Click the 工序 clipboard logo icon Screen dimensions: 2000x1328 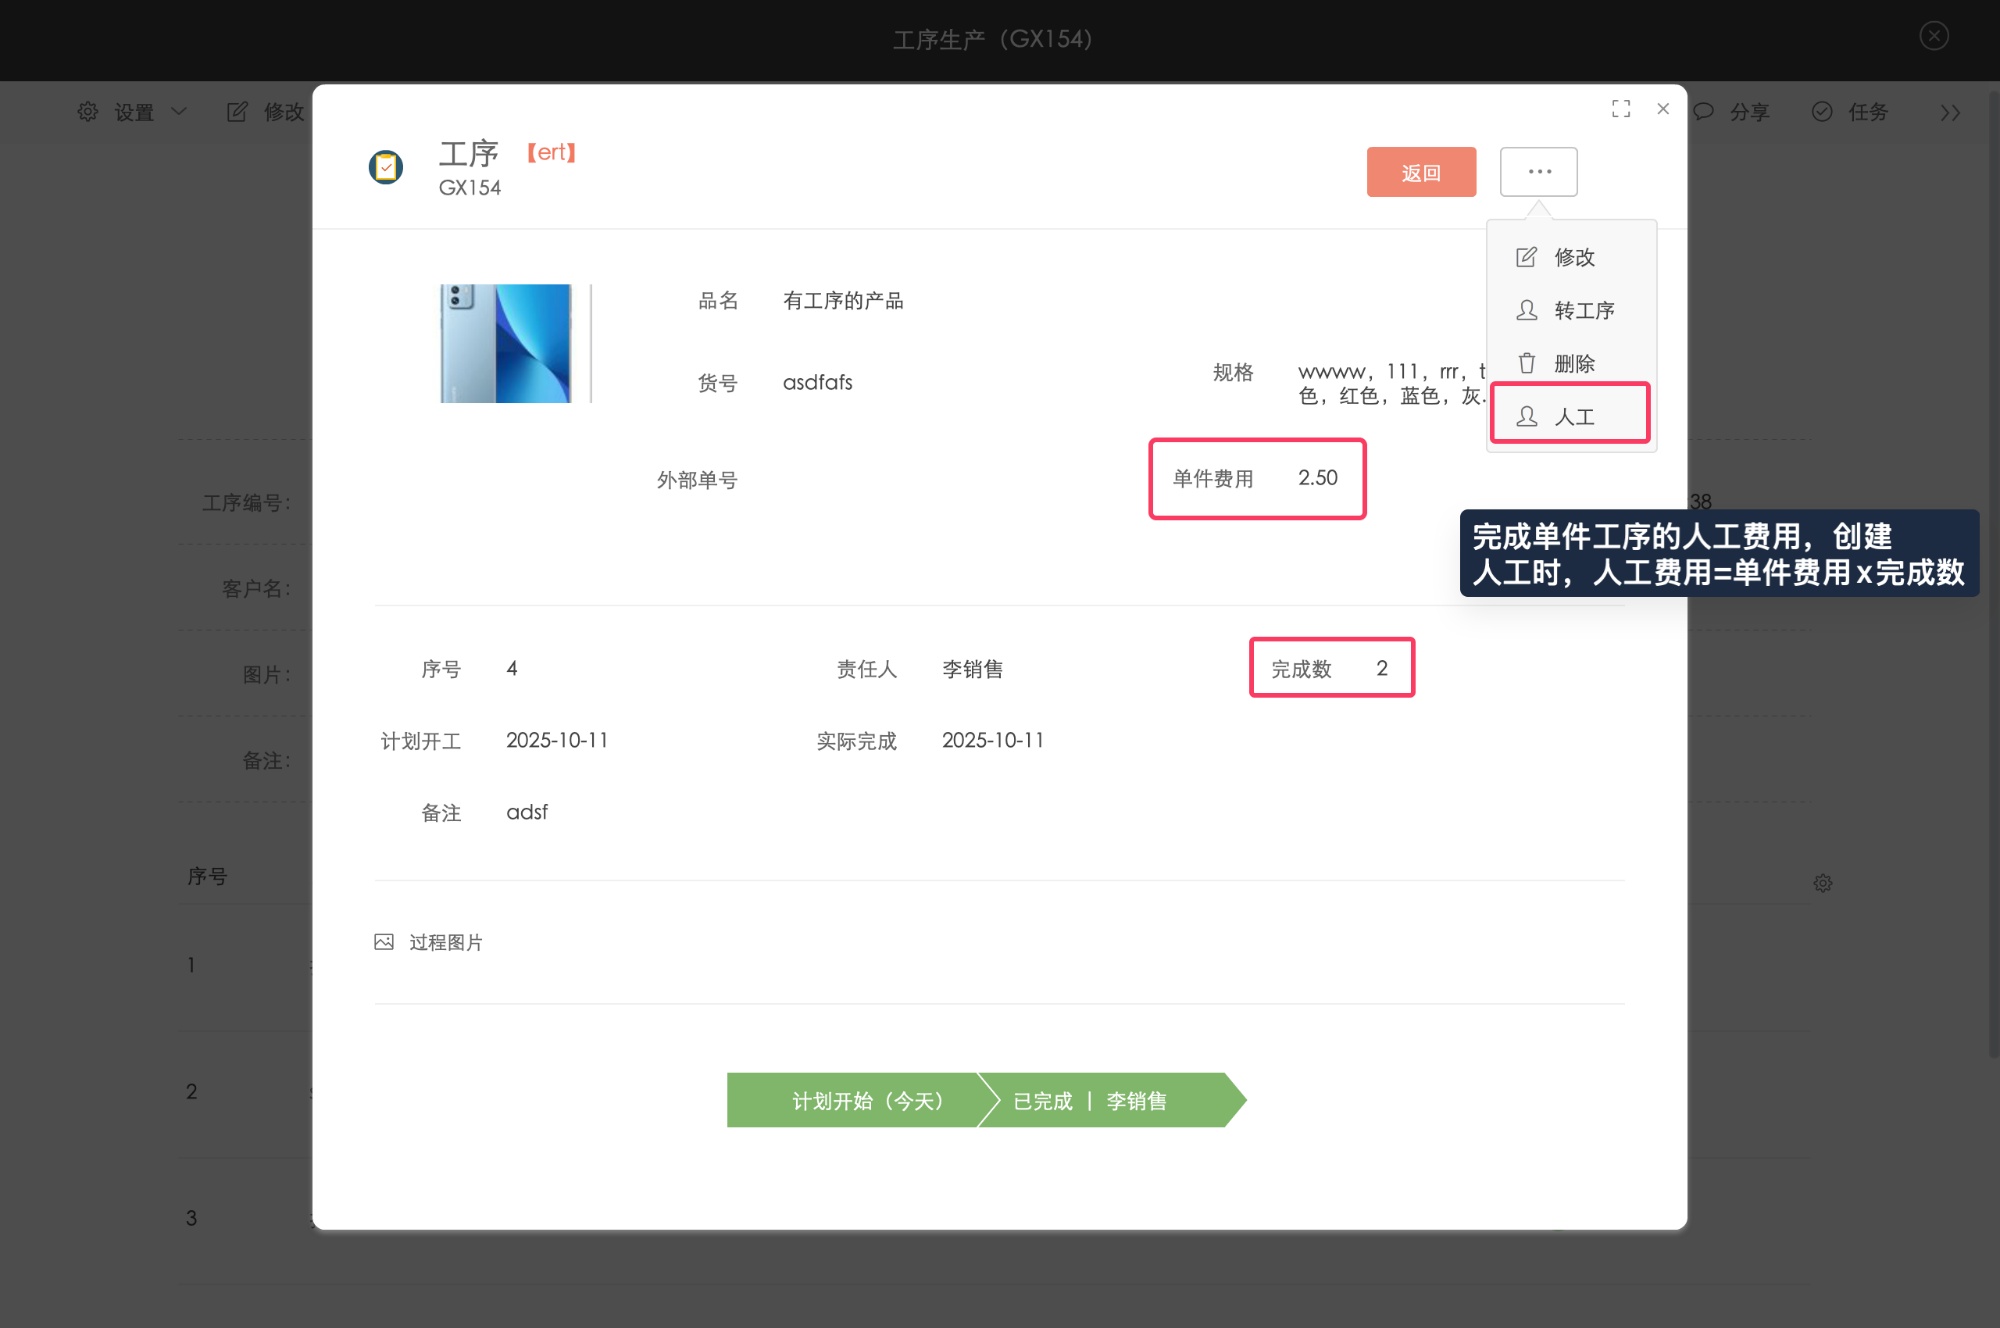(x=386, y=167)
